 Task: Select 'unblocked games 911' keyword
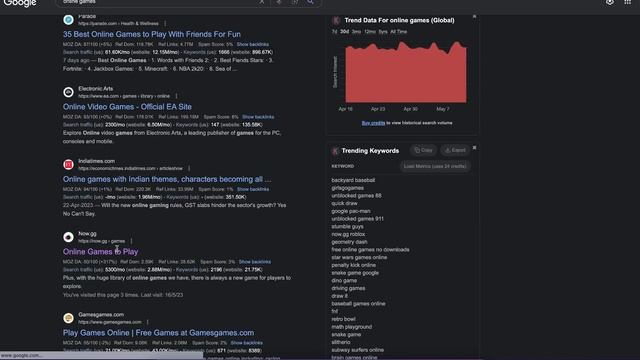(358, 219)
